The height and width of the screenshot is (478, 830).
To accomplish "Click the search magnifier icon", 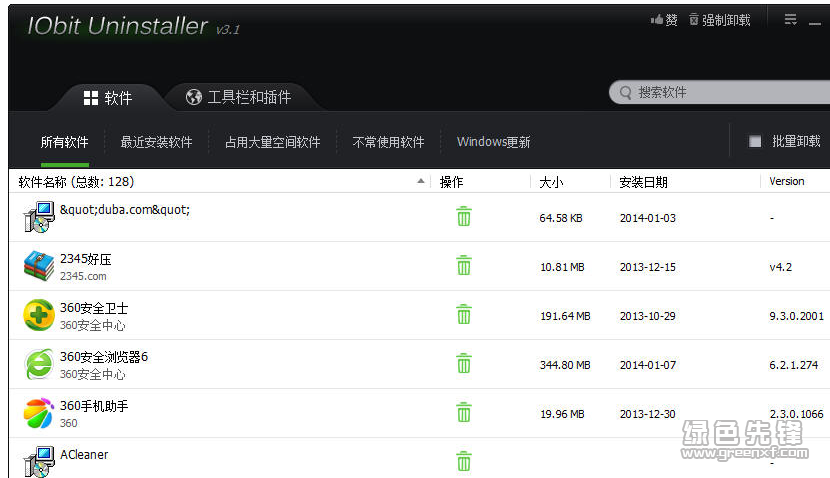I will click(625, 93).
